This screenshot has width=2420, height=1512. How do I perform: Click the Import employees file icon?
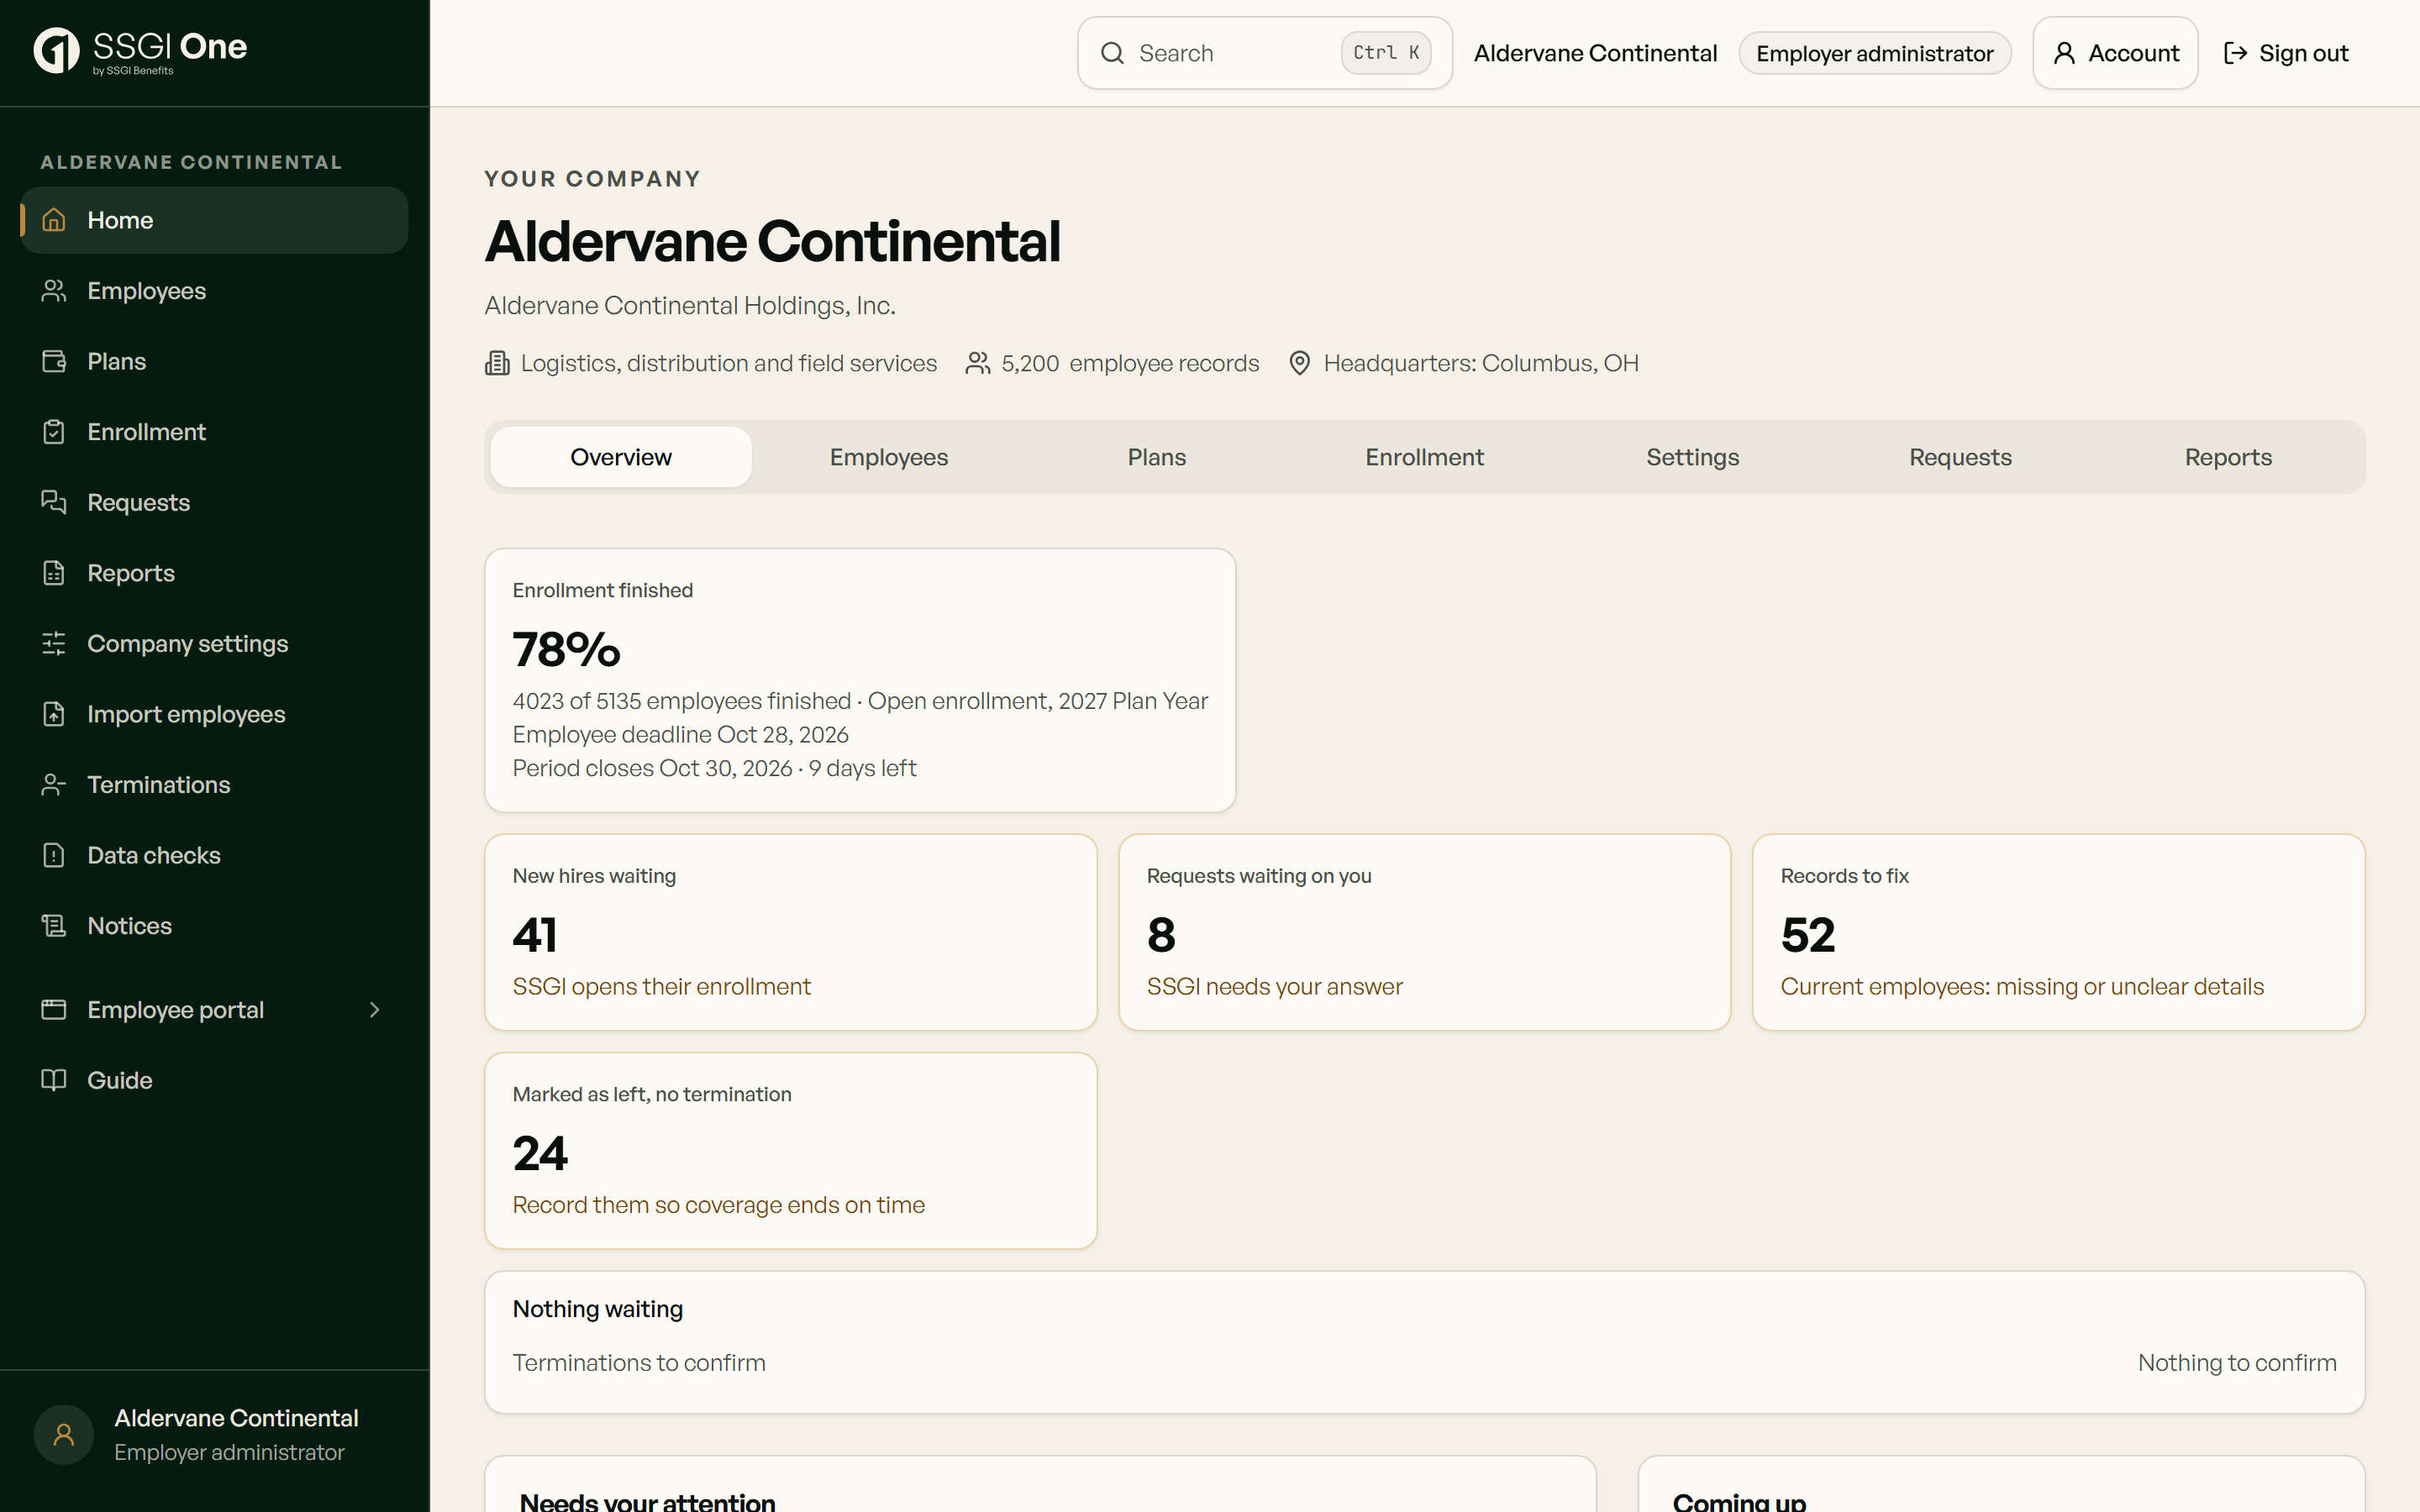click(54, 714)
